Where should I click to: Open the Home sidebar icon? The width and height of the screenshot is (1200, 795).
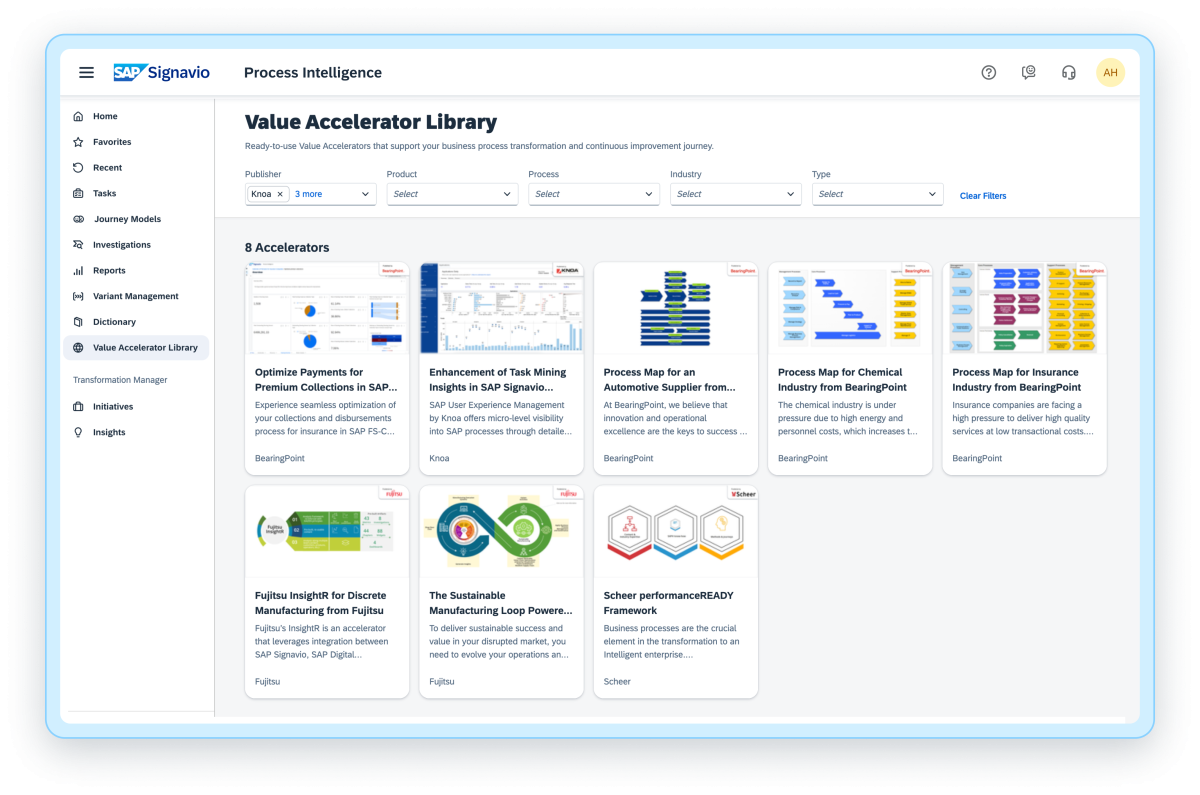click(77, 116)
